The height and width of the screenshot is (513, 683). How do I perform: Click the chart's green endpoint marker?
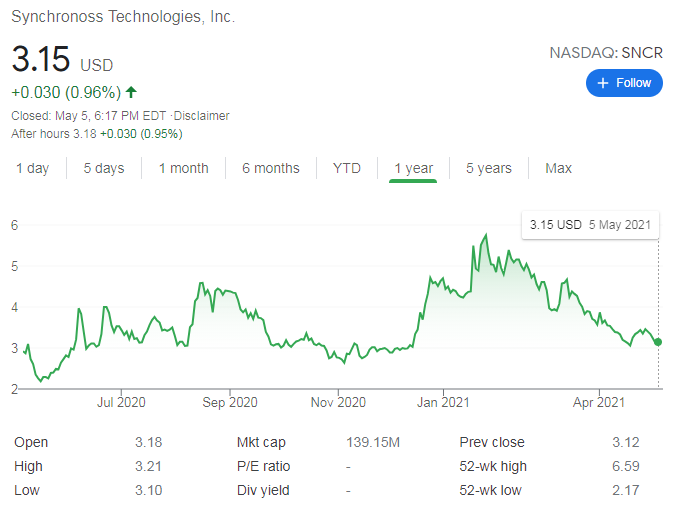coord(658,342)
